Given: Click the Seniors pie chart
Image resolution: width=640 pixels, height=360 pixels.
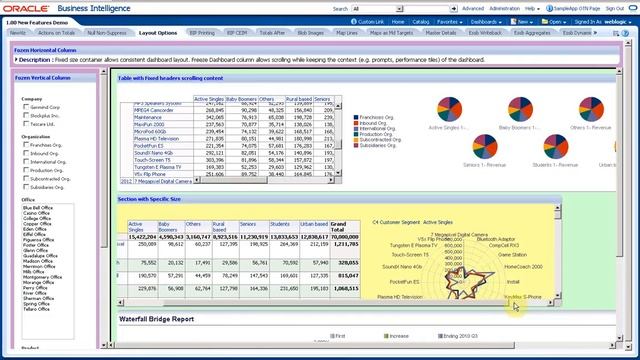Looking at the screenshot, I should 484,147.
